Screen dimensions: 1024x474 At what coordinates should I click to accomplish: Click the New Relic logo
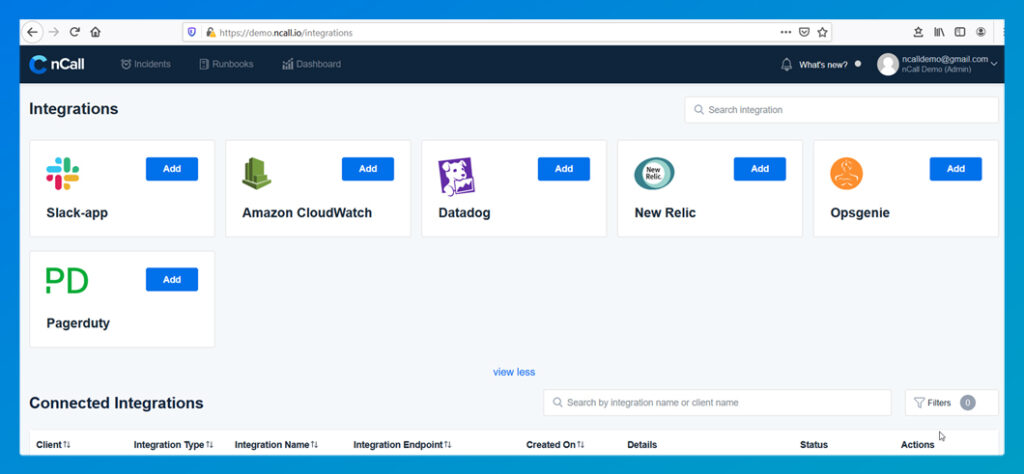click(654, 174)
